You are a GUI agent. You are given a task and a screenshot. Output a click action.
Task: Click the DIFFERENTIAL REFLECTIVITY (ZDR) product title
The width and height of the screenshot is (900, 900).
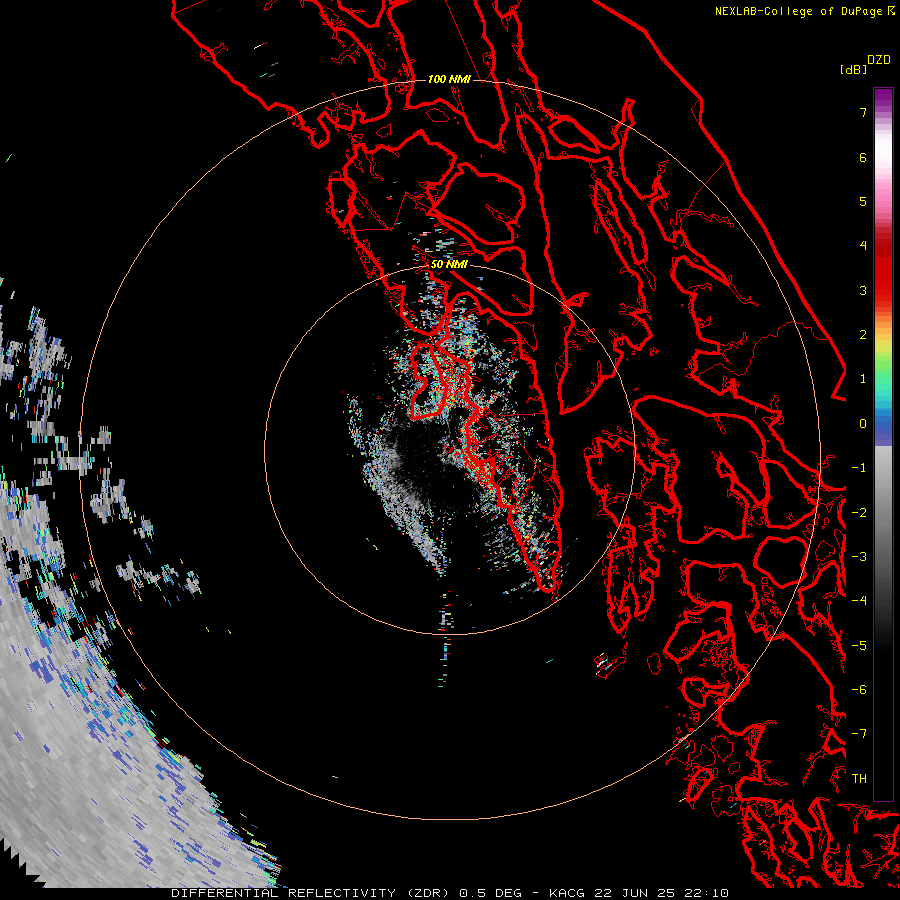(310, 893)
